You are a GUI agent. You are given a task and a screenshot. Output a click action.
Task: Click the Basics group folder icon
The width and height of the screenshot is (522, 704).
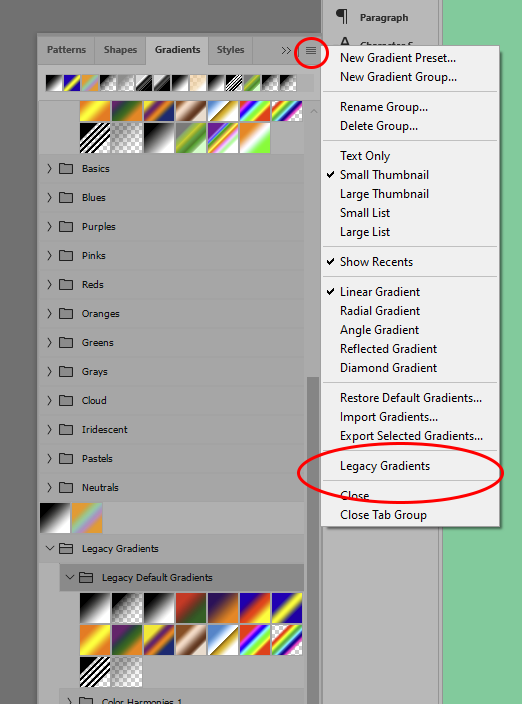(66, 169)
